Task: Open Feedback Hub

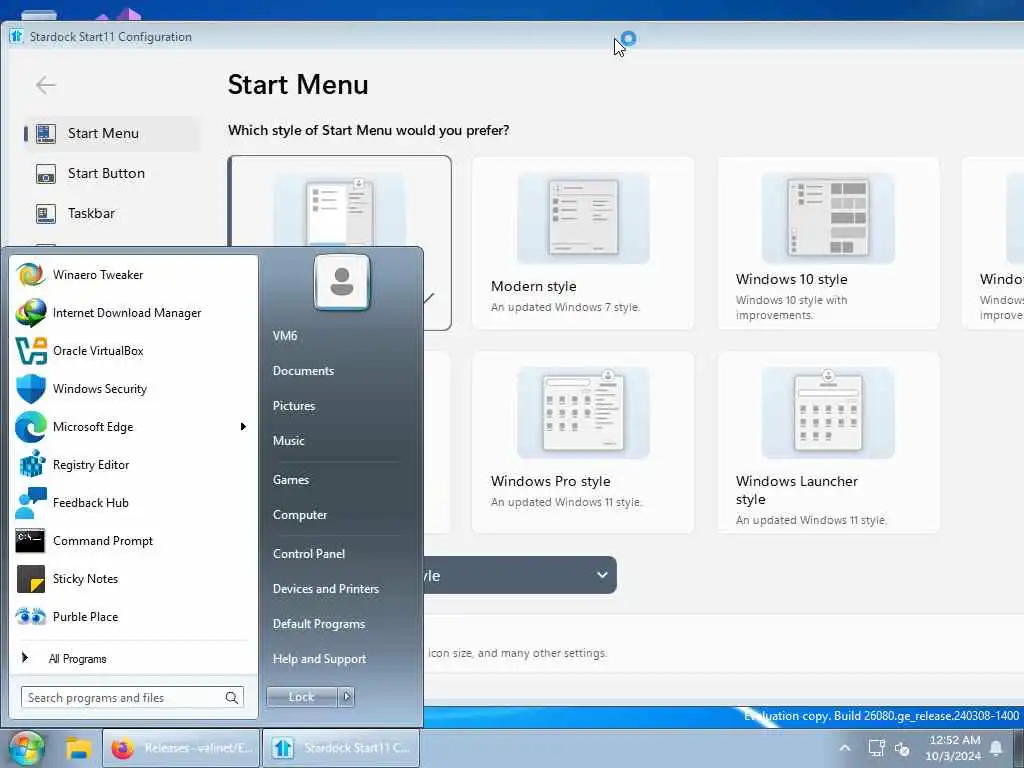Action: coord(133,503)
